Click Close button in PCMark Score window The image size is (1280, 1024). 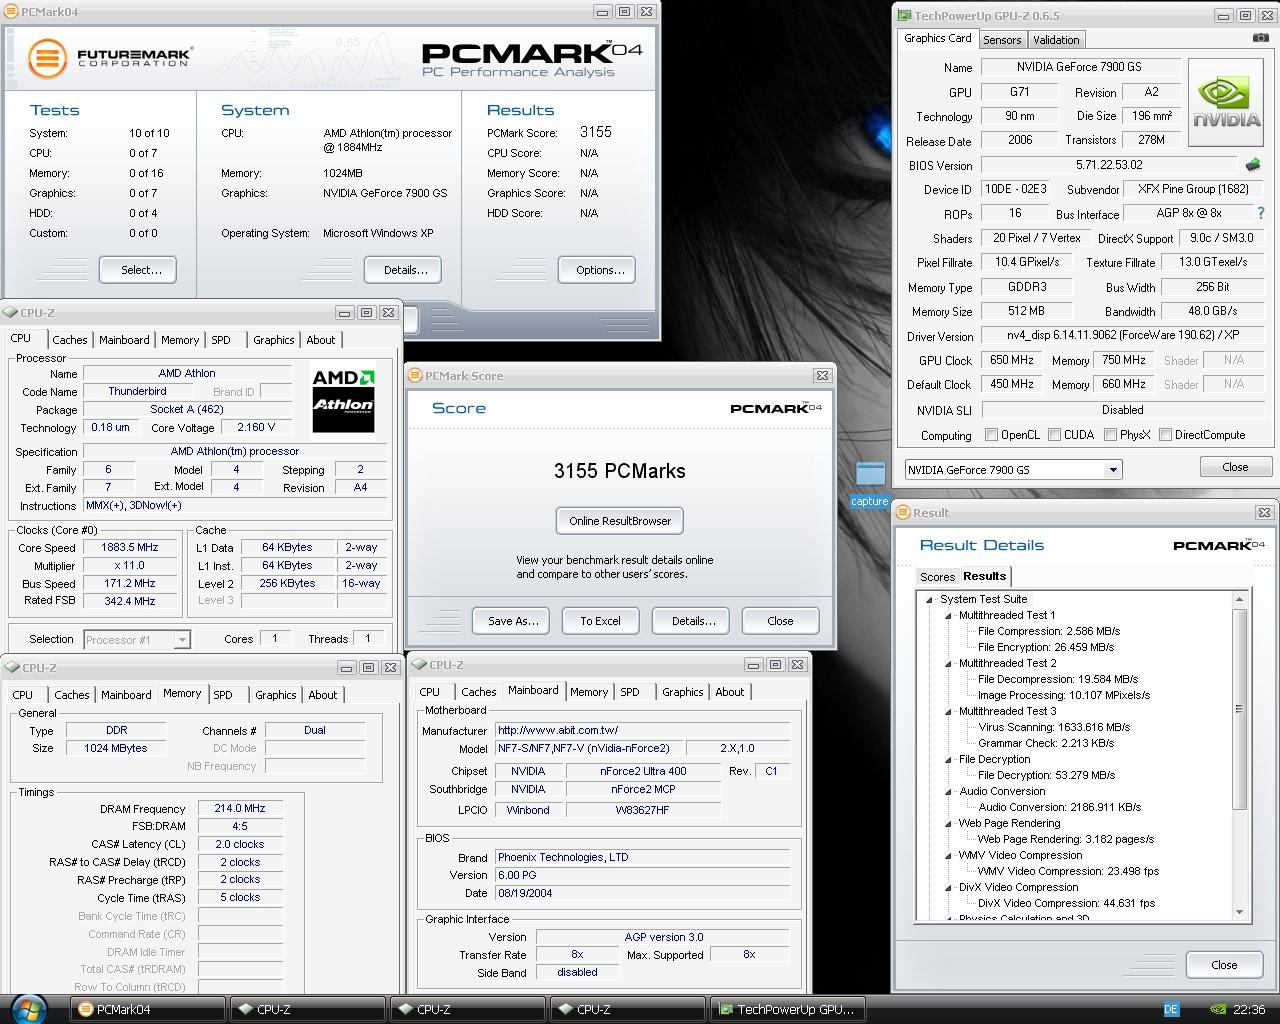click(780, 621)
